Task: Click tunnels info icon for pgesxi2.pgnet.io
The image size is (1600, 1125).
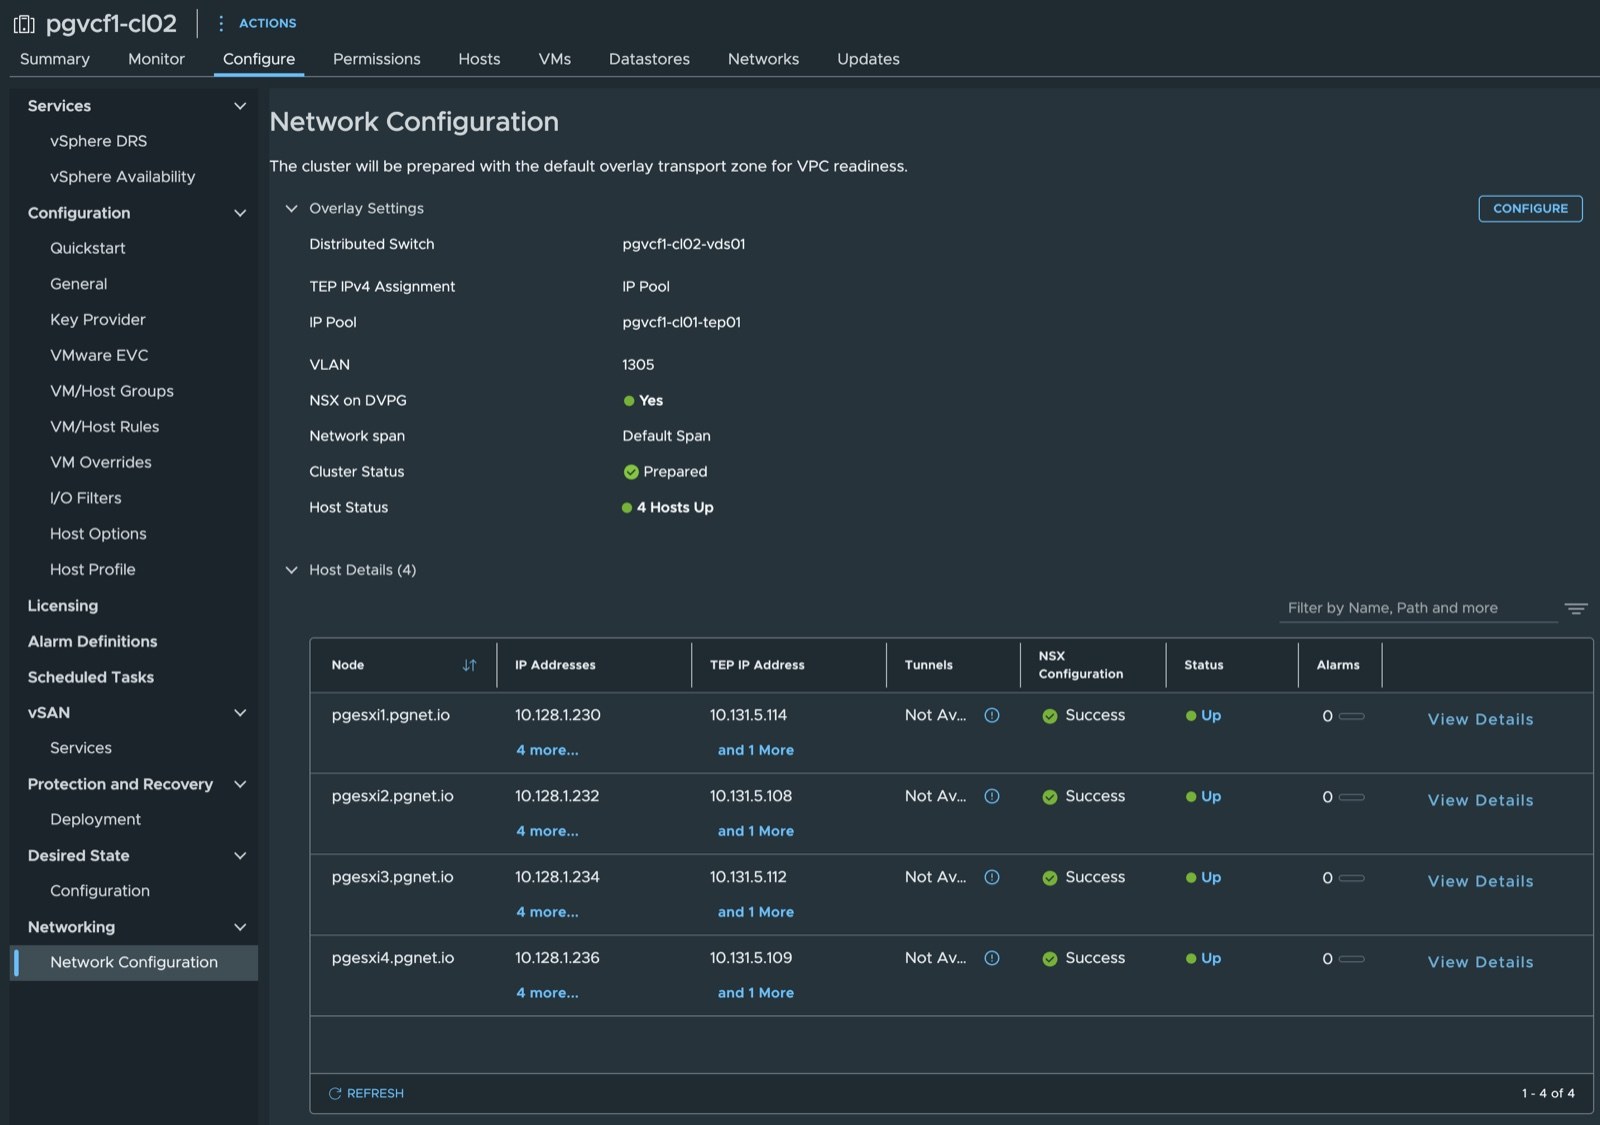Action: click(x=992, y=796)
